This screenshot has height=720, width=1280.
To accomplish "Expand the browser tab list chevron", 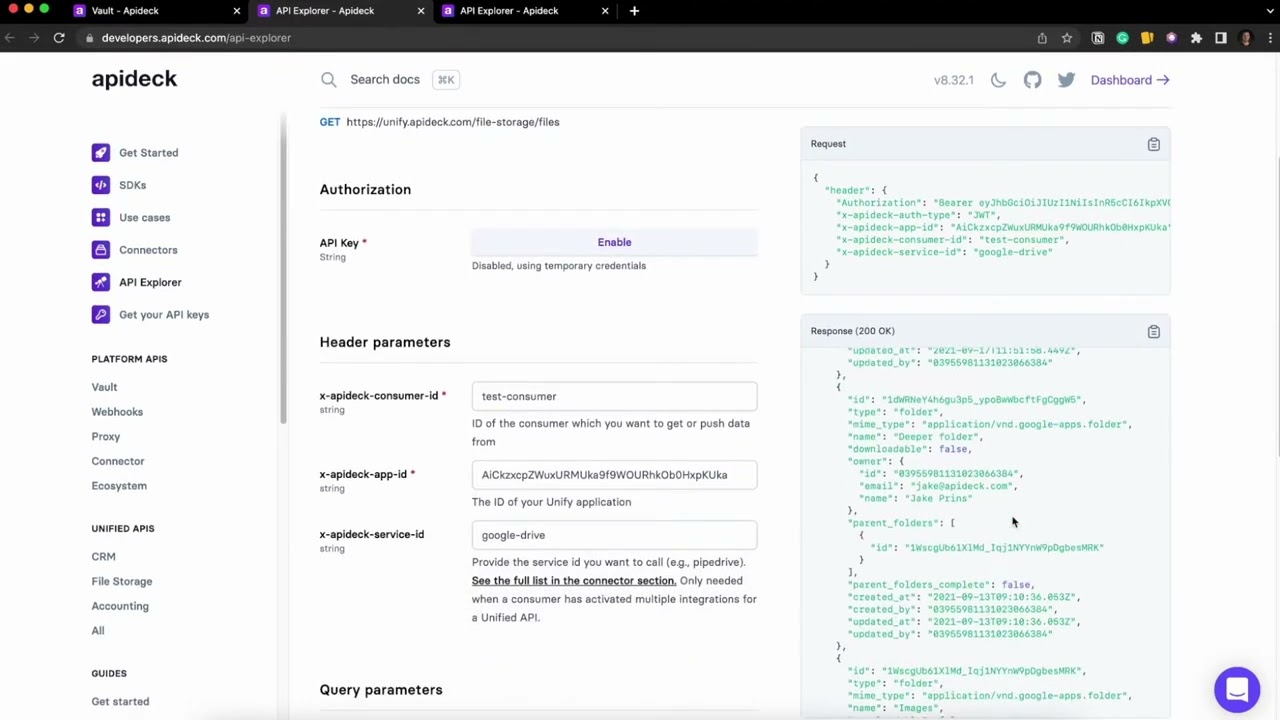I will tap(1270, 11).
